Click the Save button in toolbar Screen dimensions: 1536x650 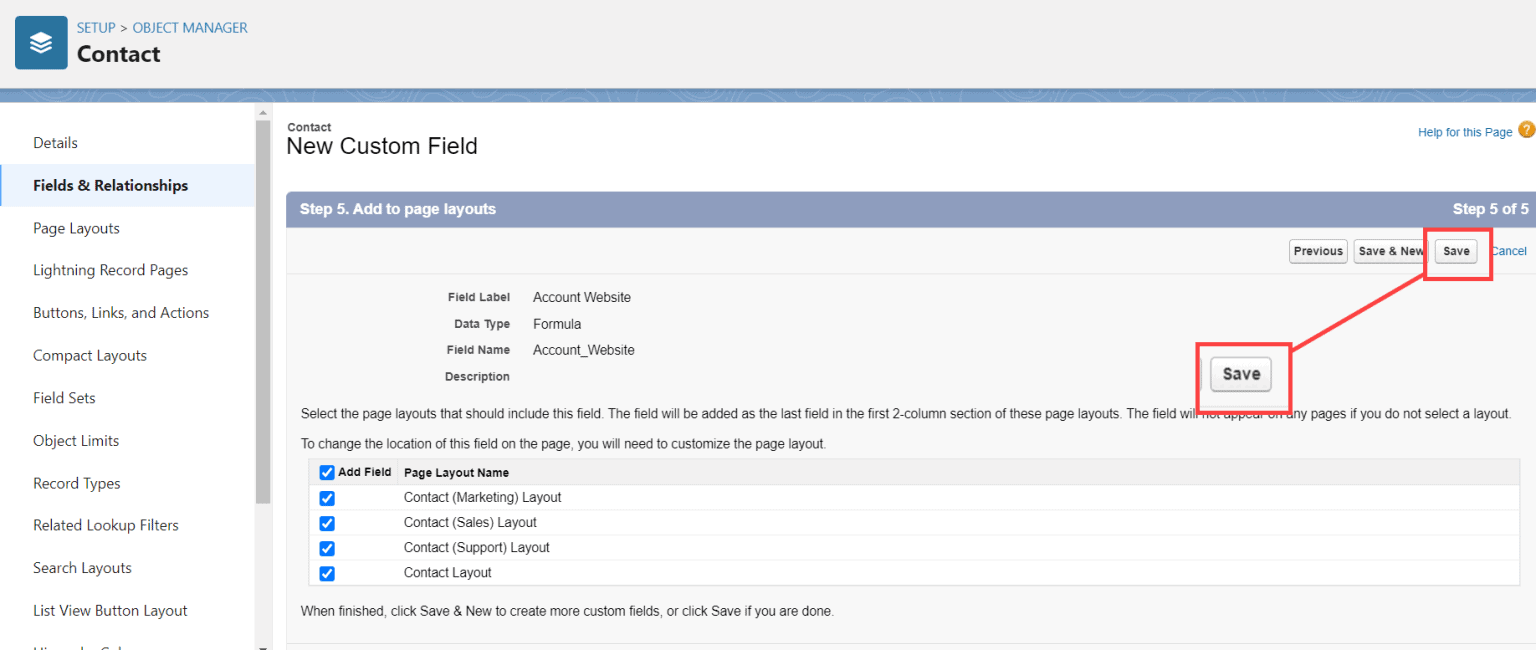[1456, 251]
